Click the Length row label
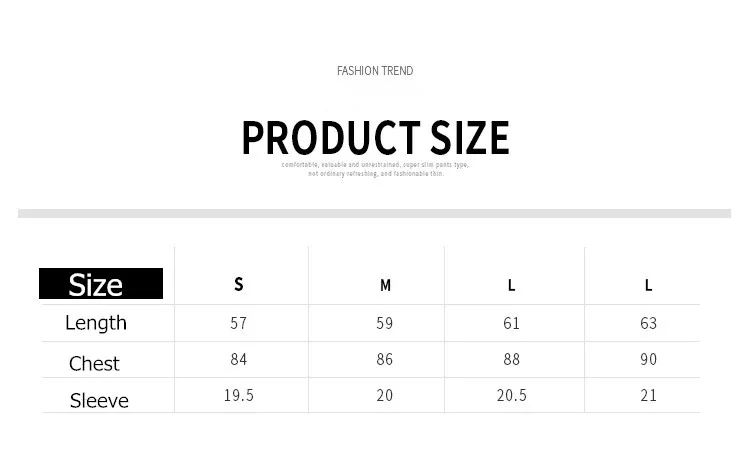The width and height of the screenshot is (750, 451). click(x=96, y=323)
